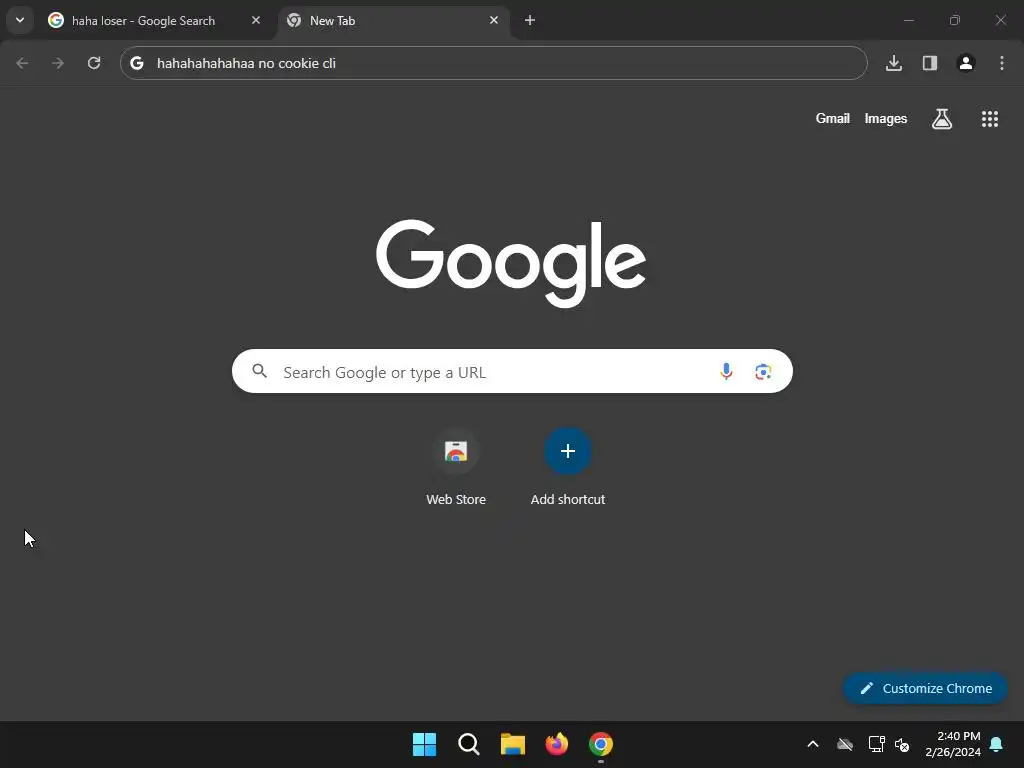Go back with the back arrow
Viewport: 1024px width, 768px height.
coord(22,63)
